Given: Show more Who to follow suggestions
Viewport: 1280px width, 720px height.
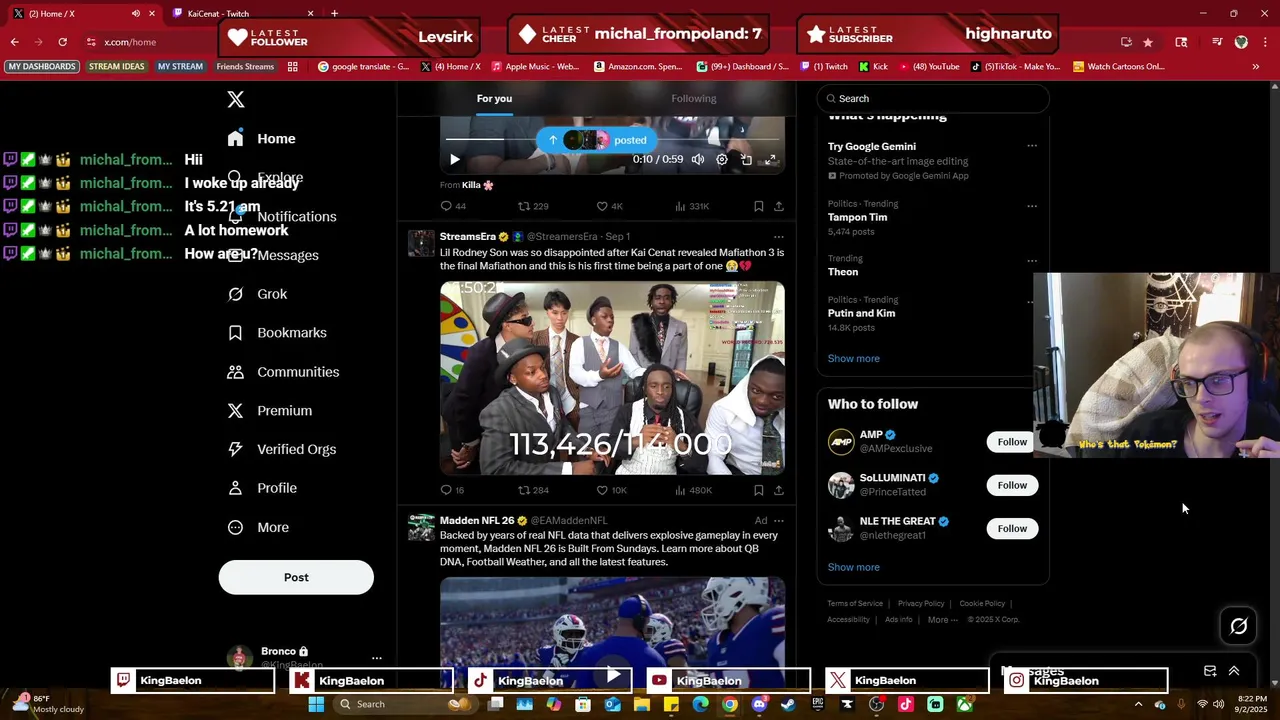Looking at the screenshot, I should [854, 567].
